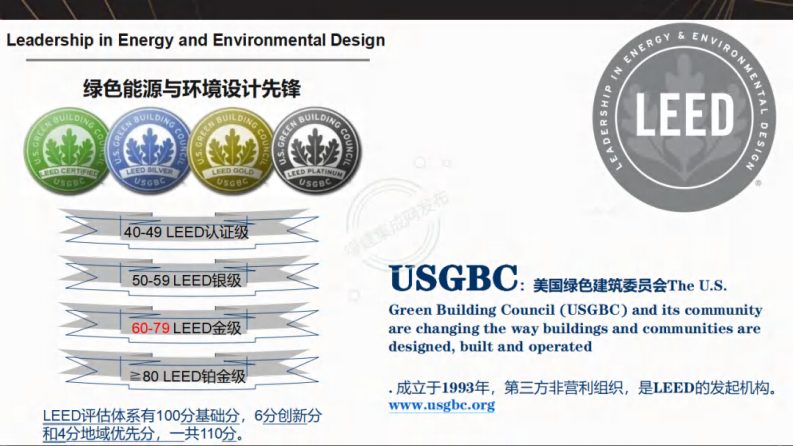Click the line LEED评估体系有100分基础分

tap(182, 416)
